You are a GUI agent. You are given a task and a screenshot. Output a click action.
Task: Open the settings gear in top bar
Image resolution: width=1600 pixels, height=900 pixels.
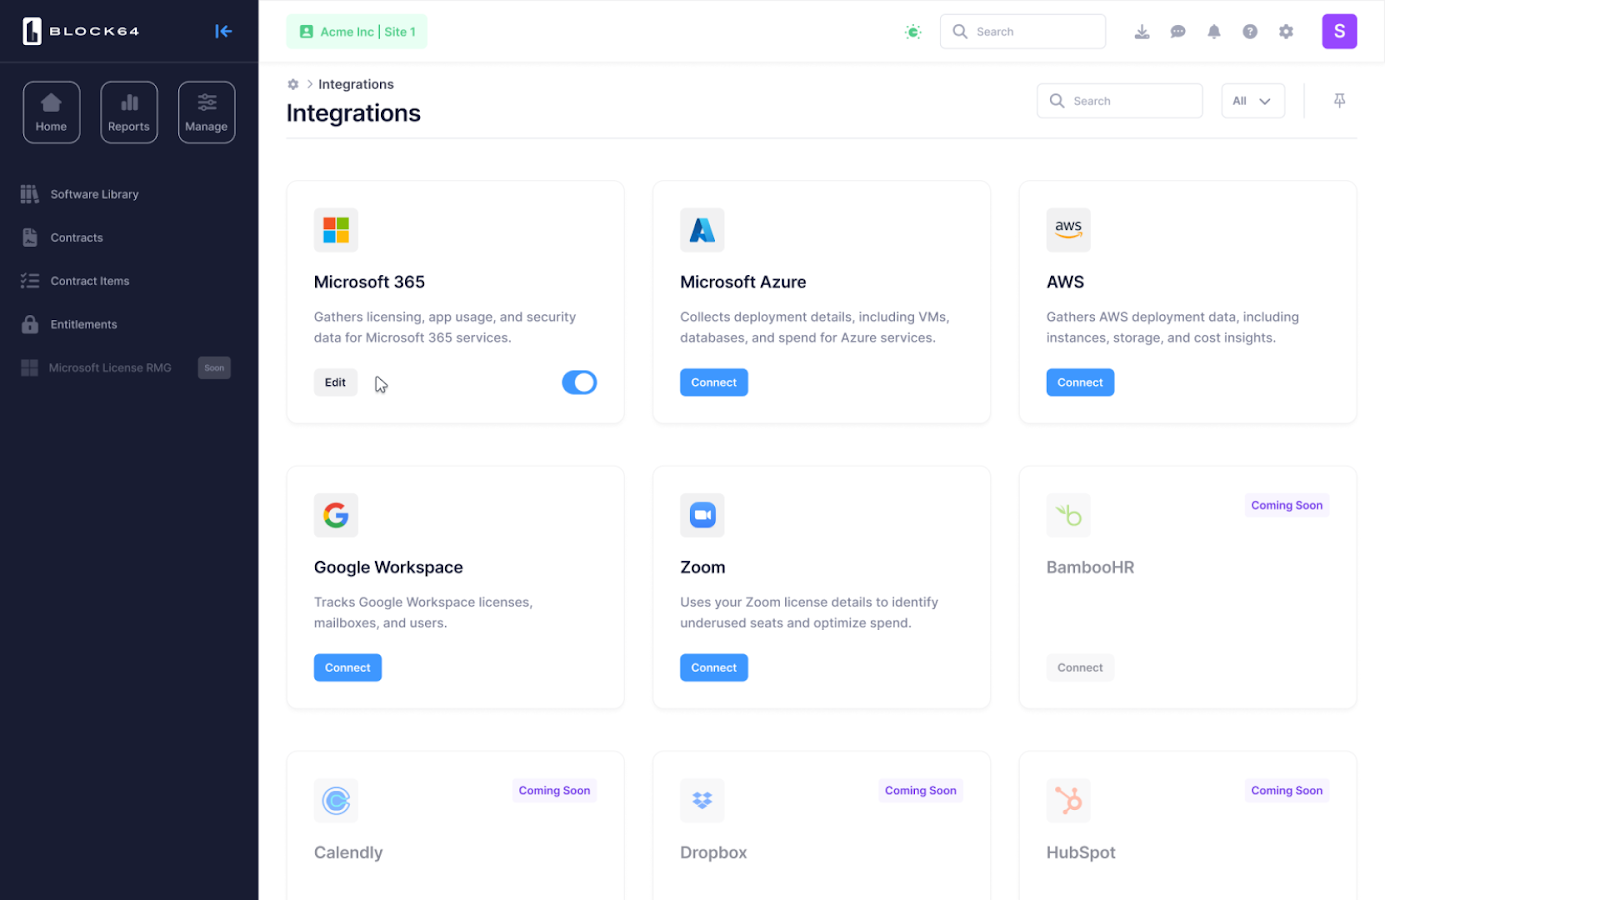click(1286, 32)
